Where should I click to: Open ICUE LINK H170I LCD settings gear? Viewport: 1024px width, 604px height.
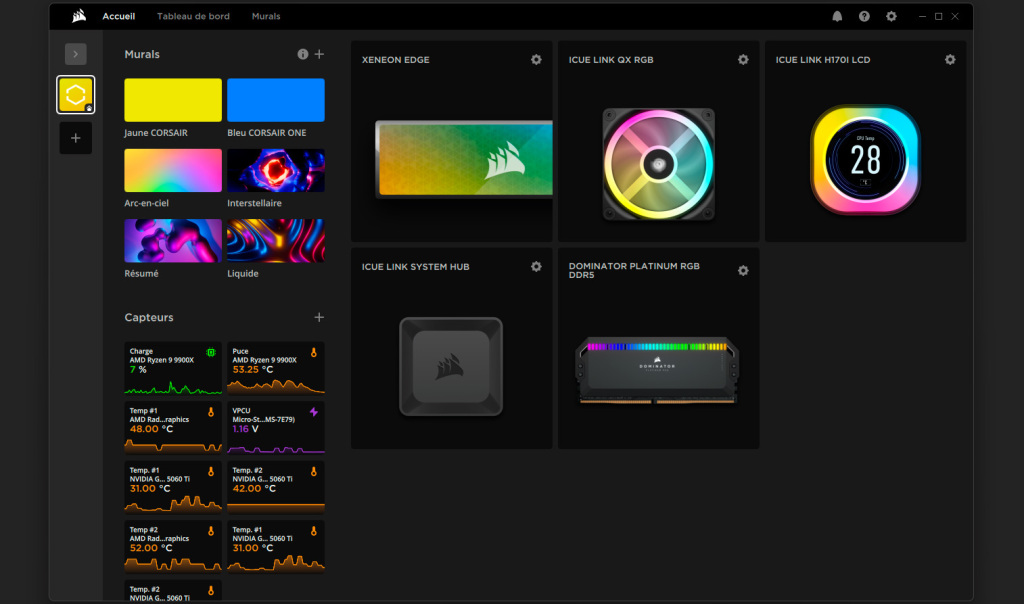[950, 60]
